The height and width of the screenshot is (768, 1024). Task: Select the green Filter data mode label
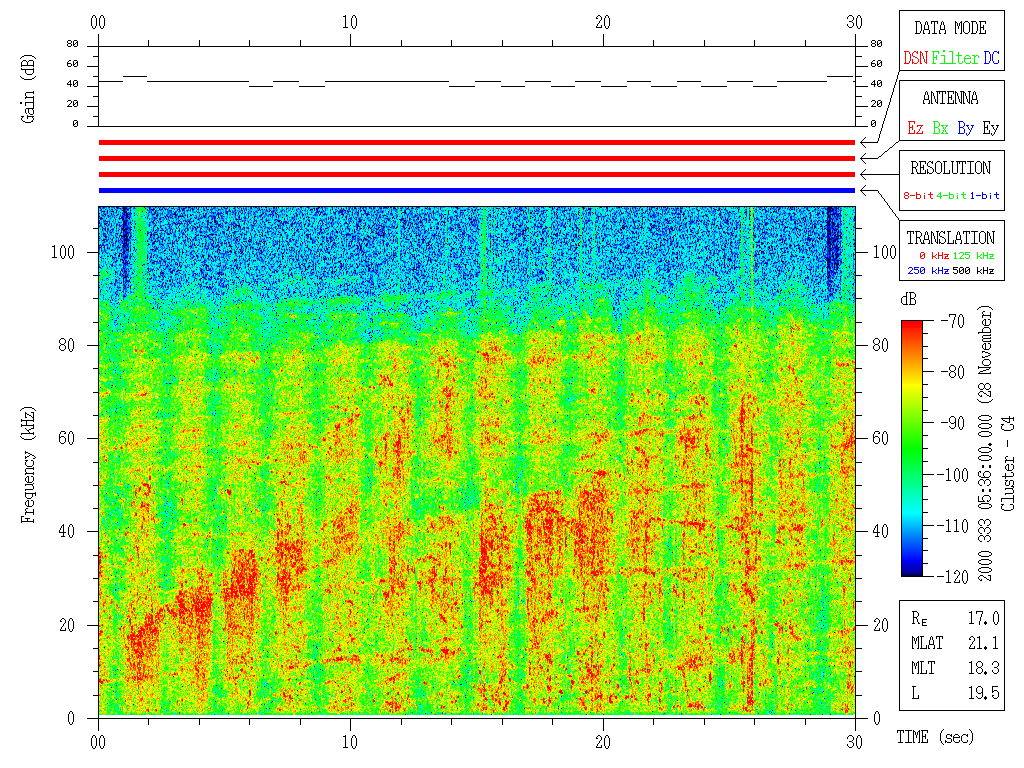[x=955, y=59]
